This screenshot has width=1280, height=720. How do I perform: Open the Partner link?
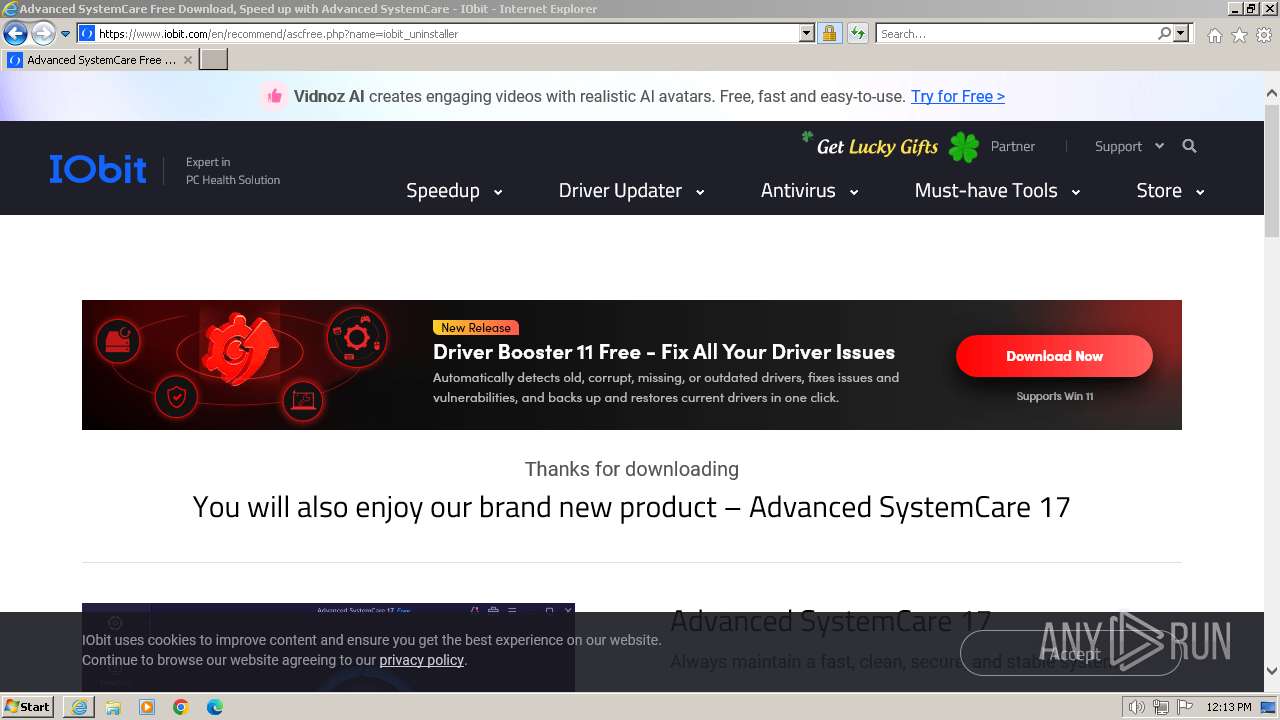(x=1012, y=146)
